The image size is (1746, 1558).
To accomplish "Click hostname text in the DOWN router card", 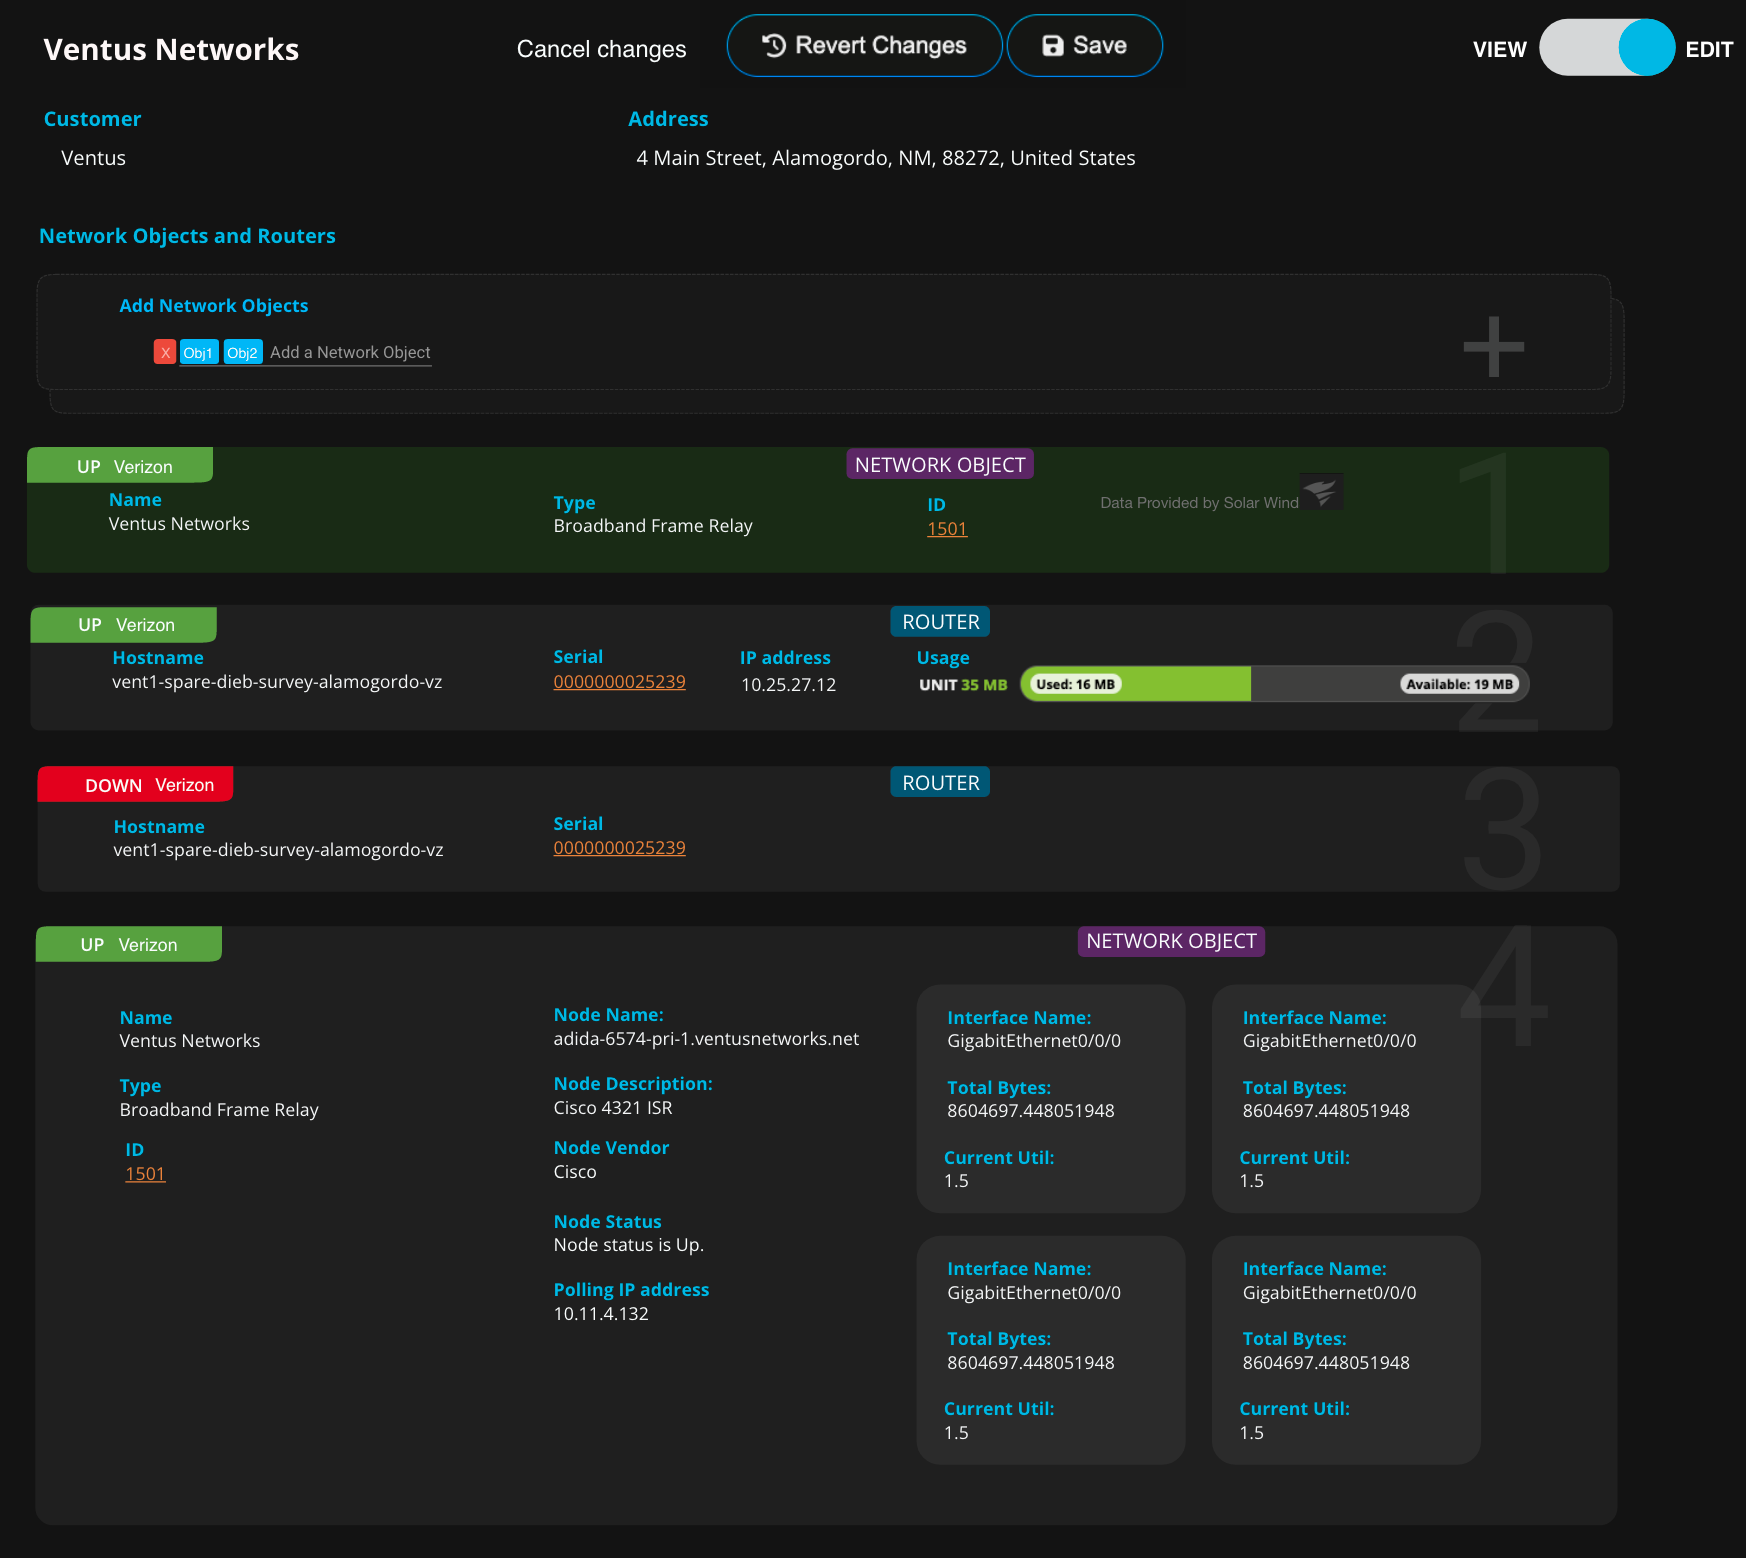I will [278, 850].
